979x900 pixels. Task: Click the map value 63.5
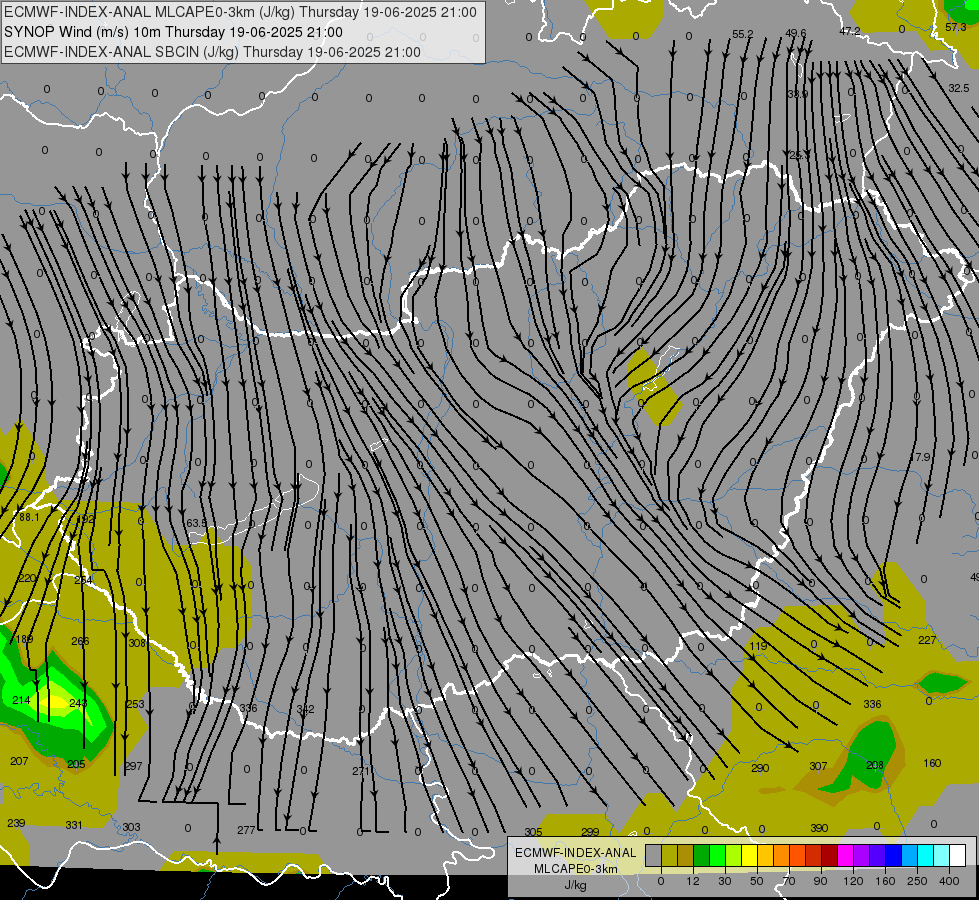click(197, 523)
